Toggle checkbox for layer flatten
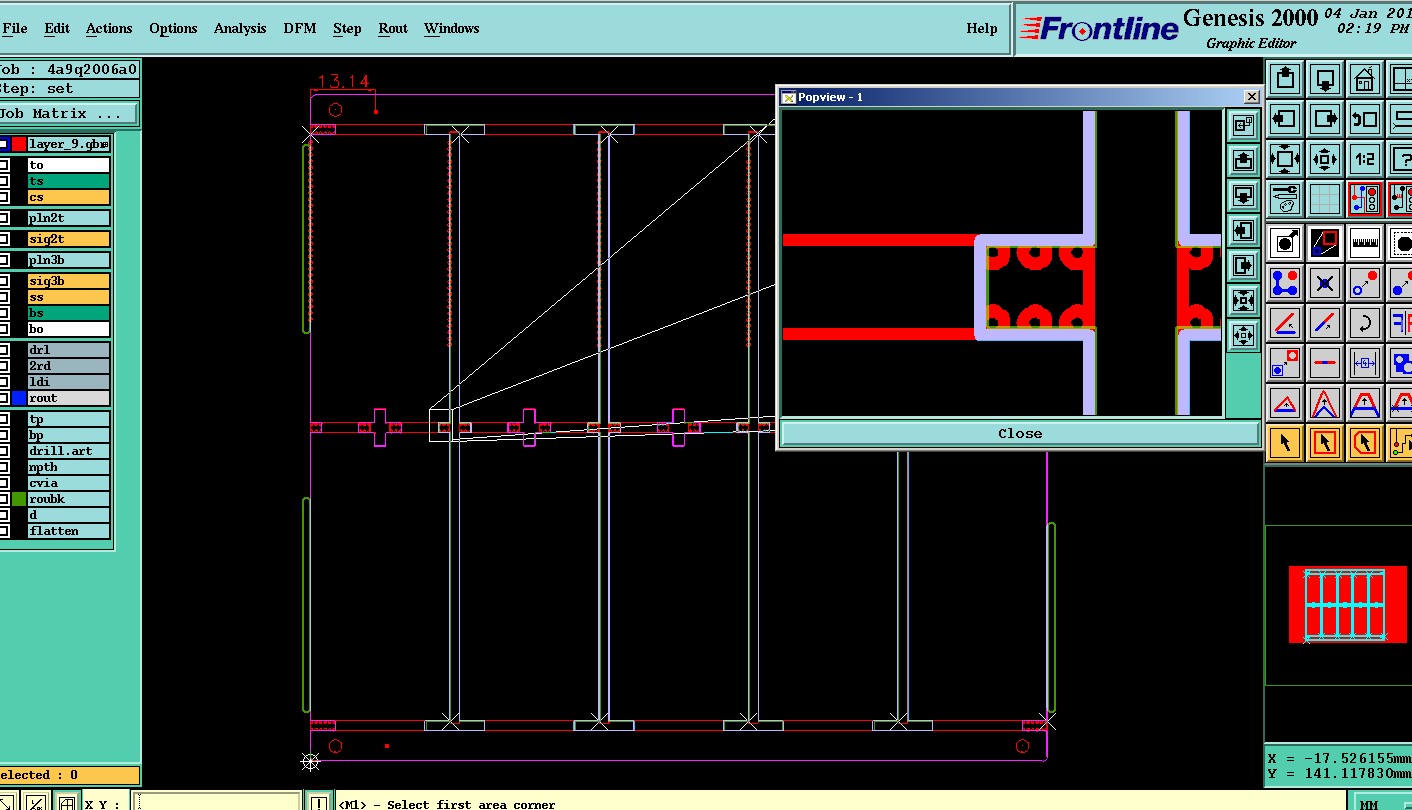The image size is (1412, 810). tap(4, 531)
